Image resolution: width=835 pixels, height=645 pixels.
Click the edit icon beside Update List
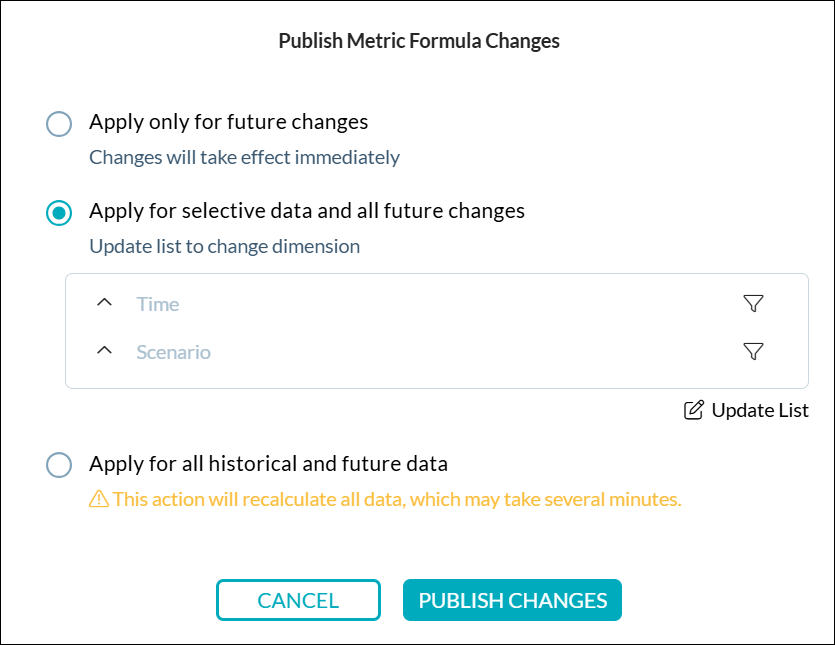click(x=693, y=409)
